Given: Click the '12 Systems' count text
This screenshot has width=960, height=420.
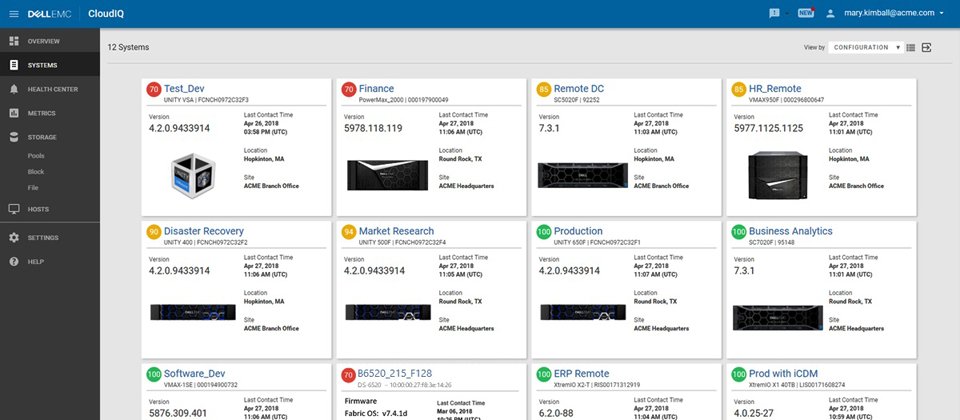Looking at the screenshot, I should coord(128,47).
